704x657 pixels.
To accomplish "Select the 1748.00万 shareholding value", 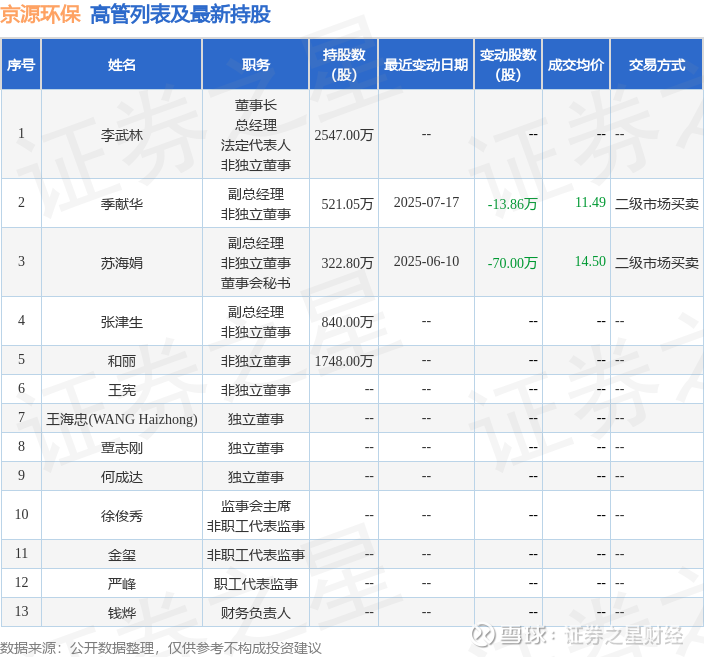I will click(x=344, y=361).
